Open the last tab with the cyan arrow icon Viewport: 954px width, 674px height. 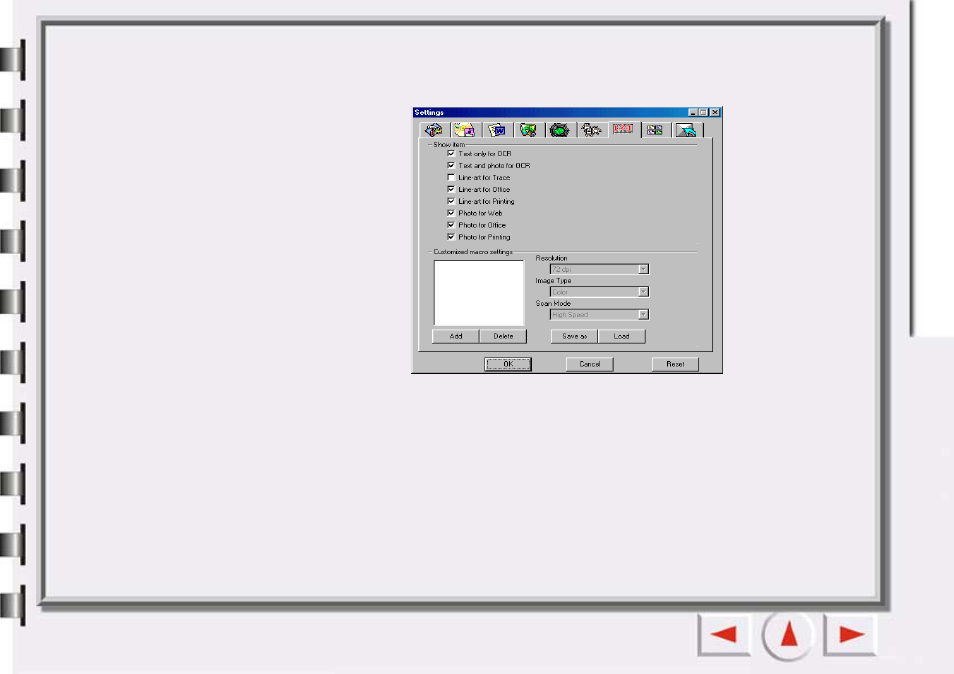pyautogui.click(x=687, y=130)
